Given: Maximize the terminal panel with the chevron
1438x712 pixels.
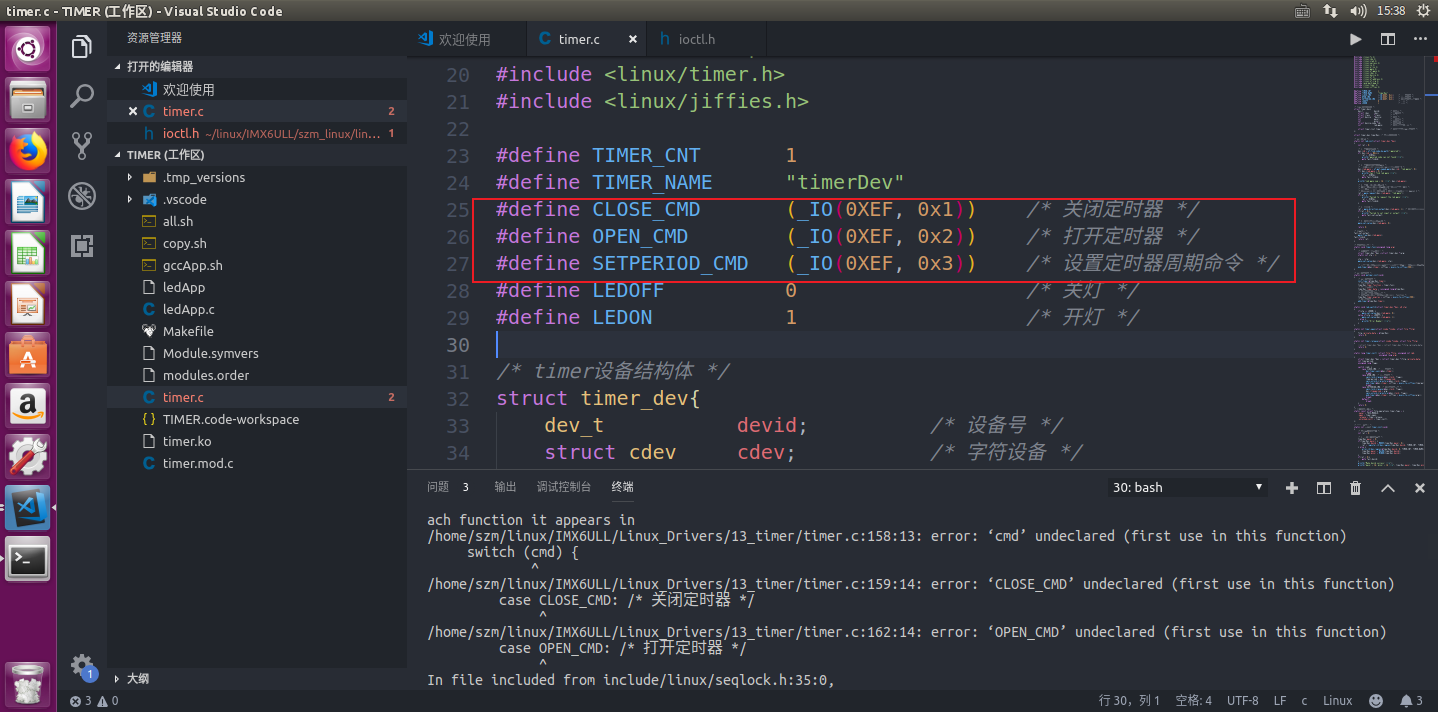Looking at the screenshot, I should coord(1388,488).
